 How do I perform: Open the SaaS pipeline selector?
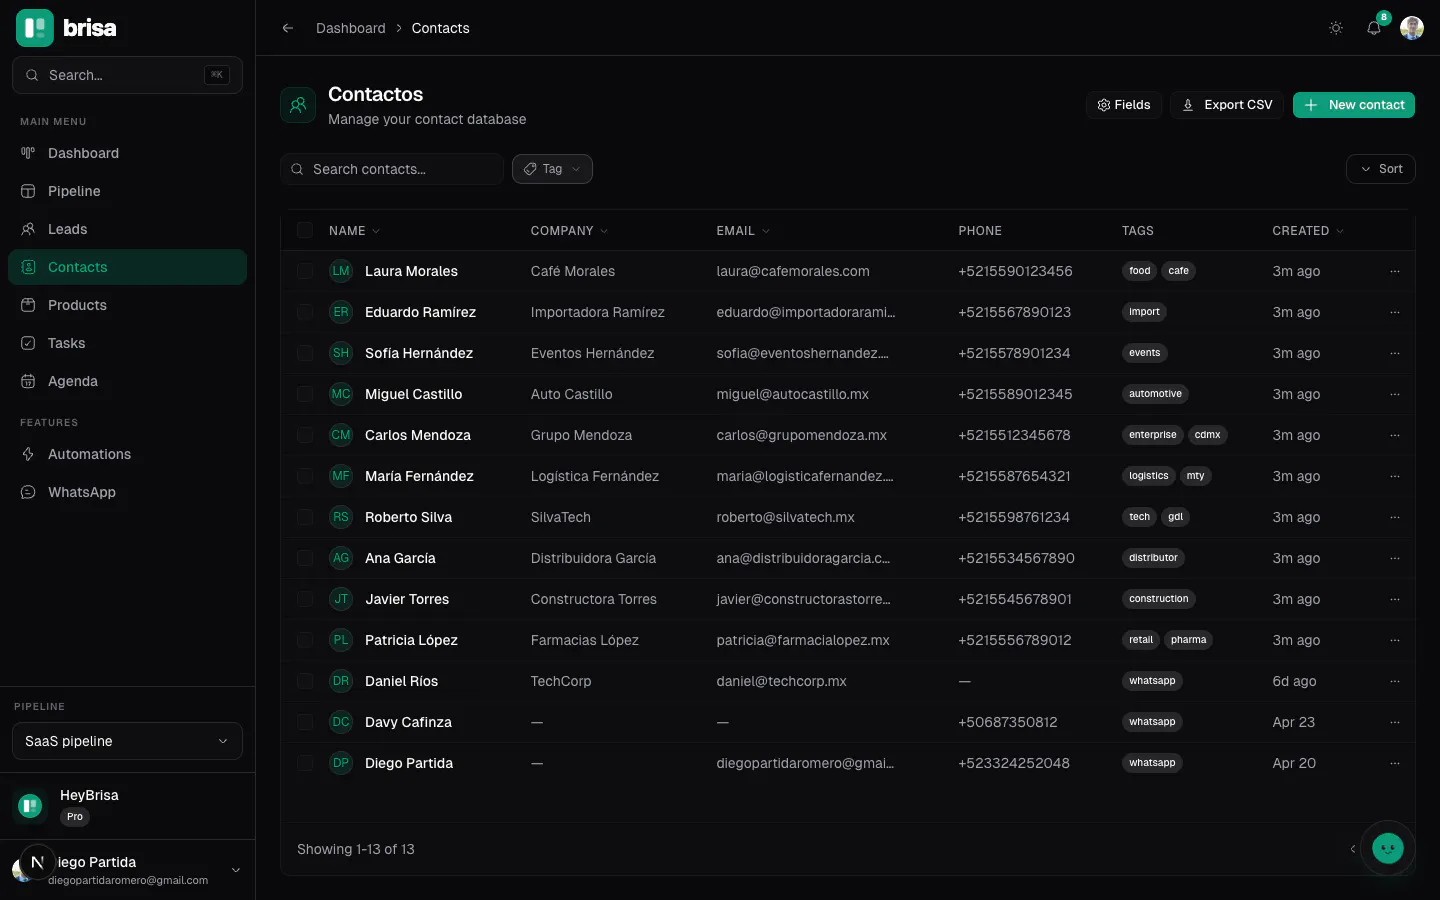127,741
